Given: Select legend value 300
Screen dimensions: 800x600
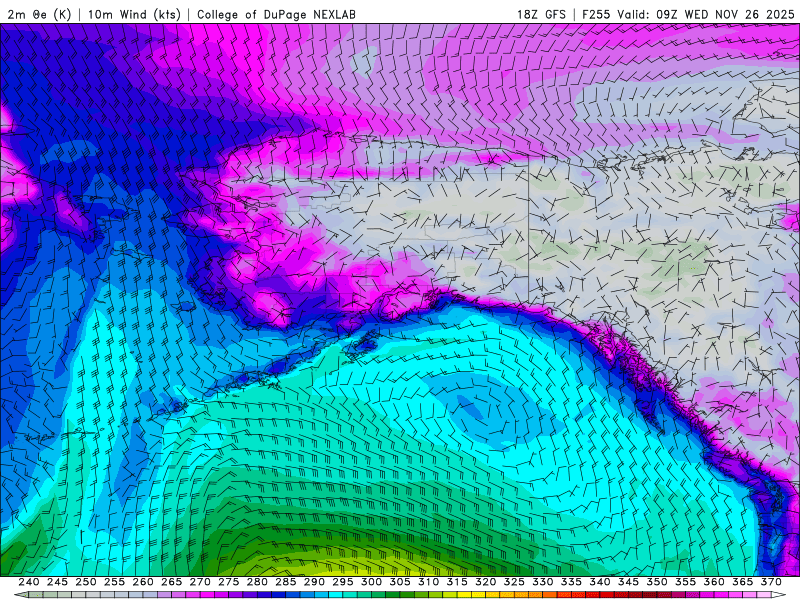Looking at the screenshot, I should pyautogui.click(x=371, y=582).
